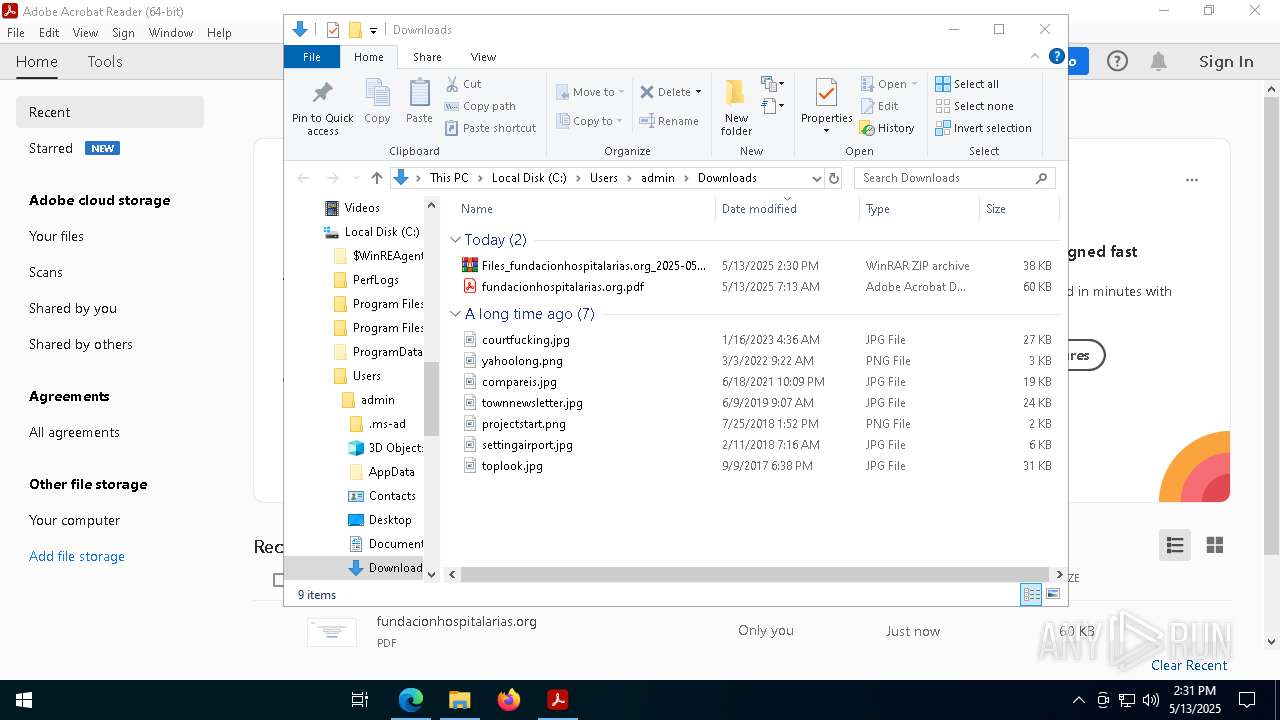Click the navigation pane vertical scrollbar
The image size is (1280, 720).
(x=432, y=397)
